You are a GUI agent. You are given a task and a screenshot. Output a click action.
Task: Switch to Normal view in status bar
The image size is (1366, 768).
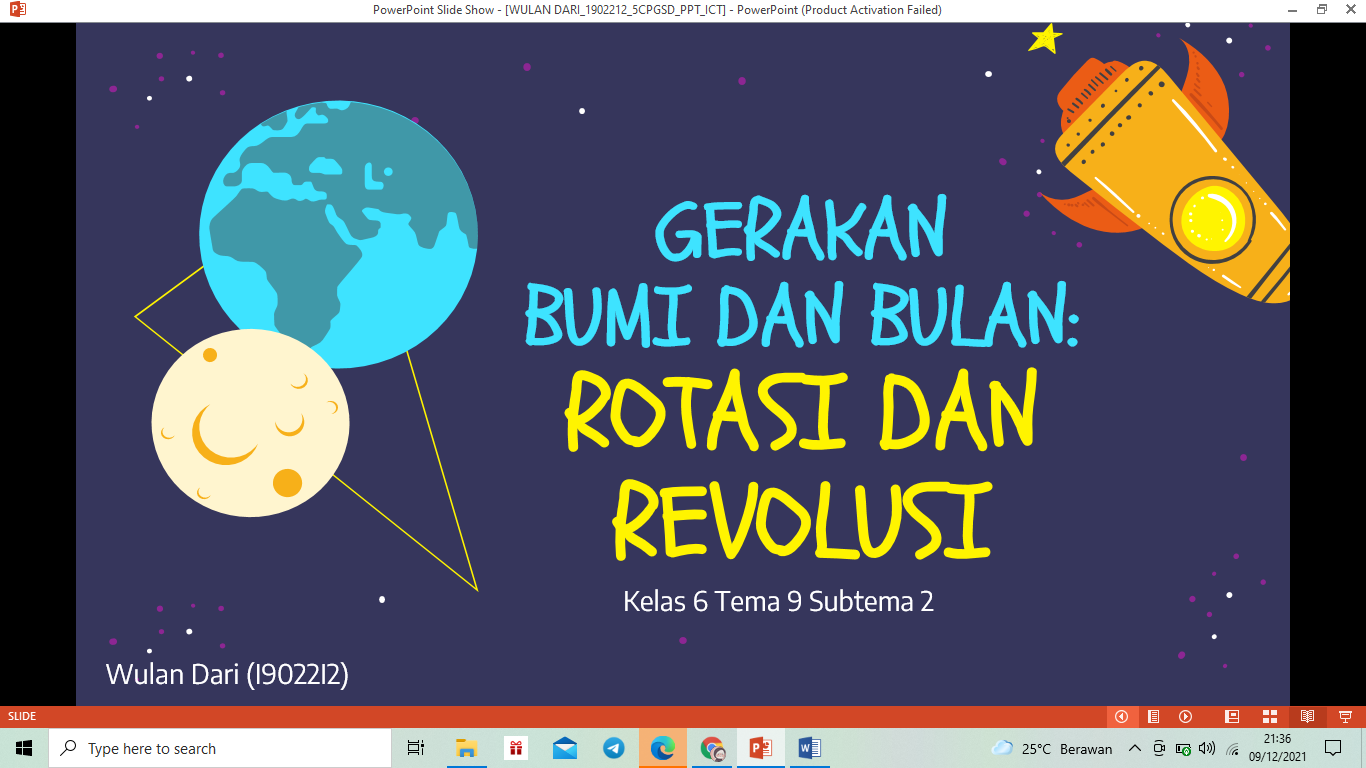pyautogui.click(x=1232, y=716)
